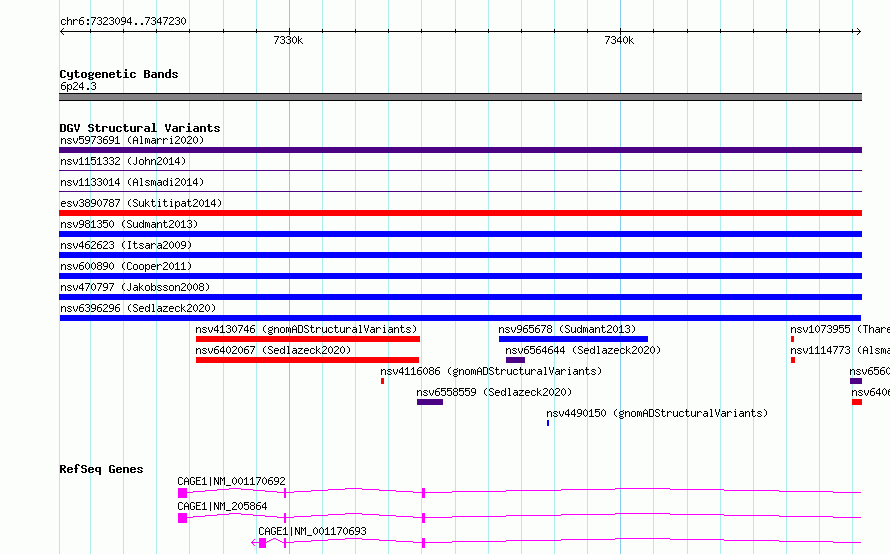The height and width of the screenshot is (554, 890).
Task: Select the small blue nsv4490150 variant mark
Action: [x=548, y=423]
